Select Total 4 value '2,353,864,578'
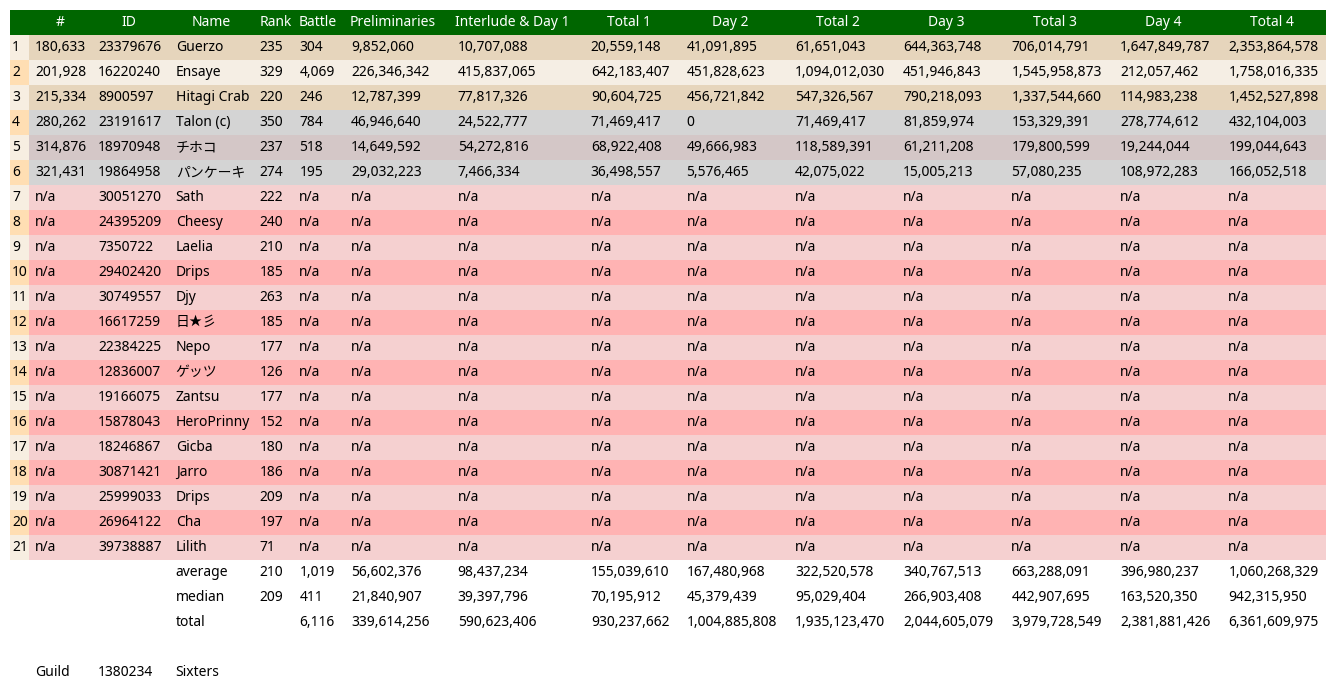 pyautogui.click(x=1273, y=46)
